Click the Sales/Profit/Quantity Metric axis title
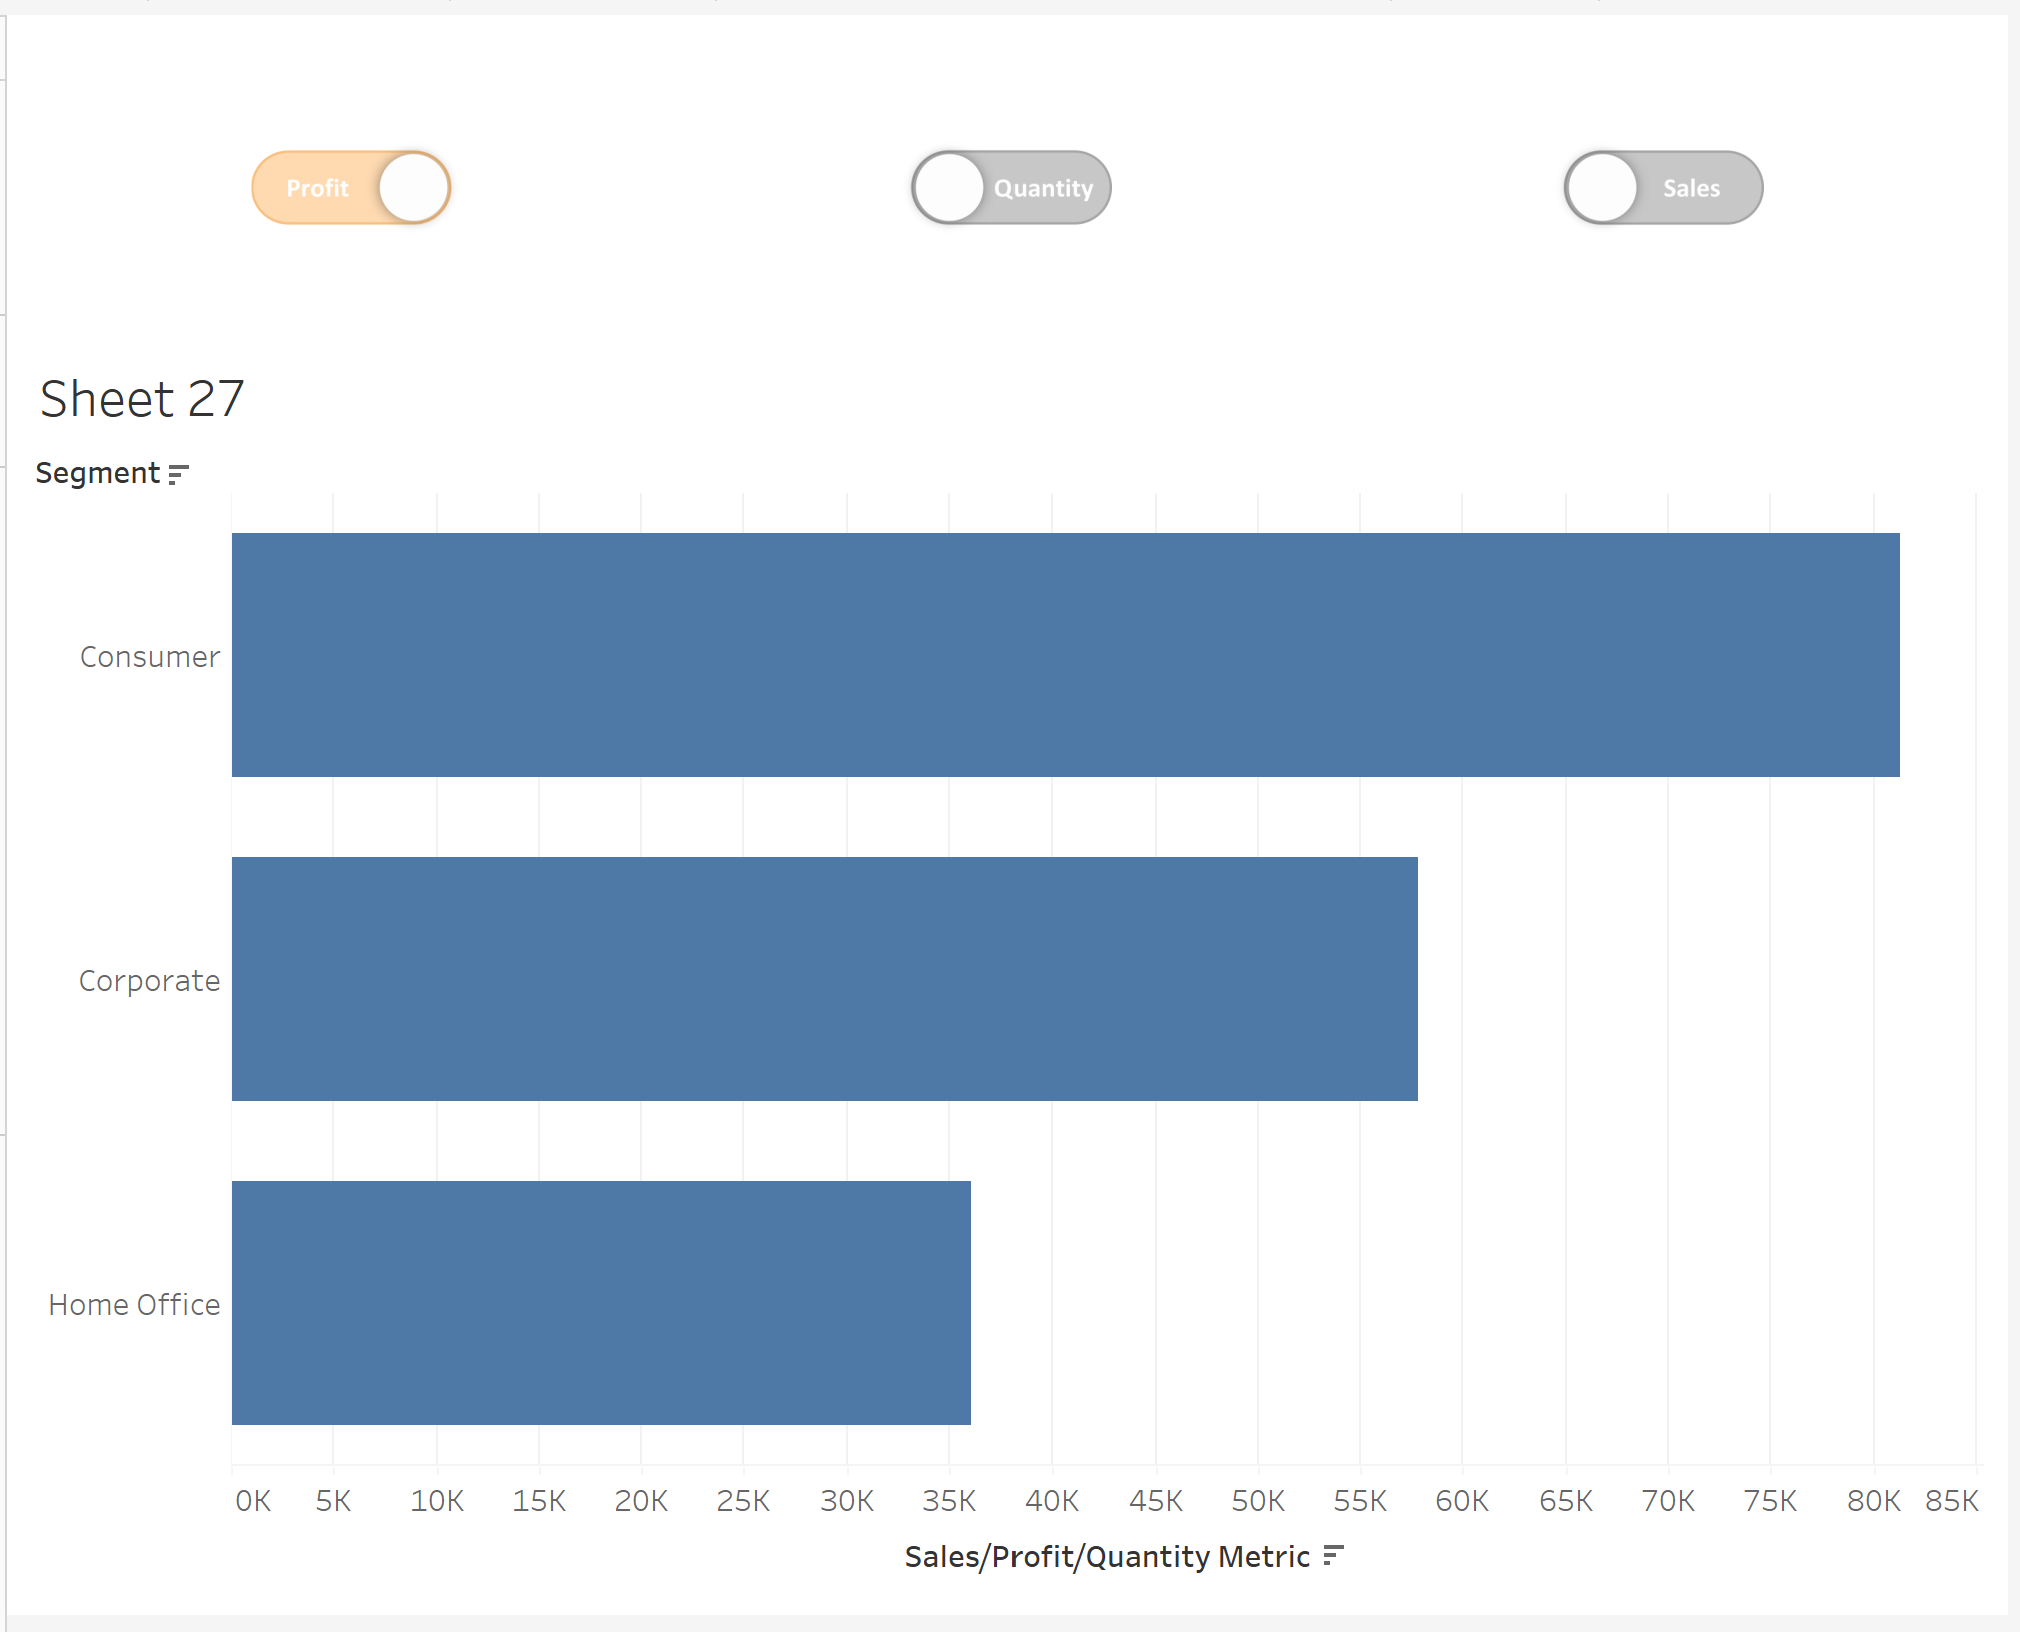The image size is (2020, 1632). 1107,1557
